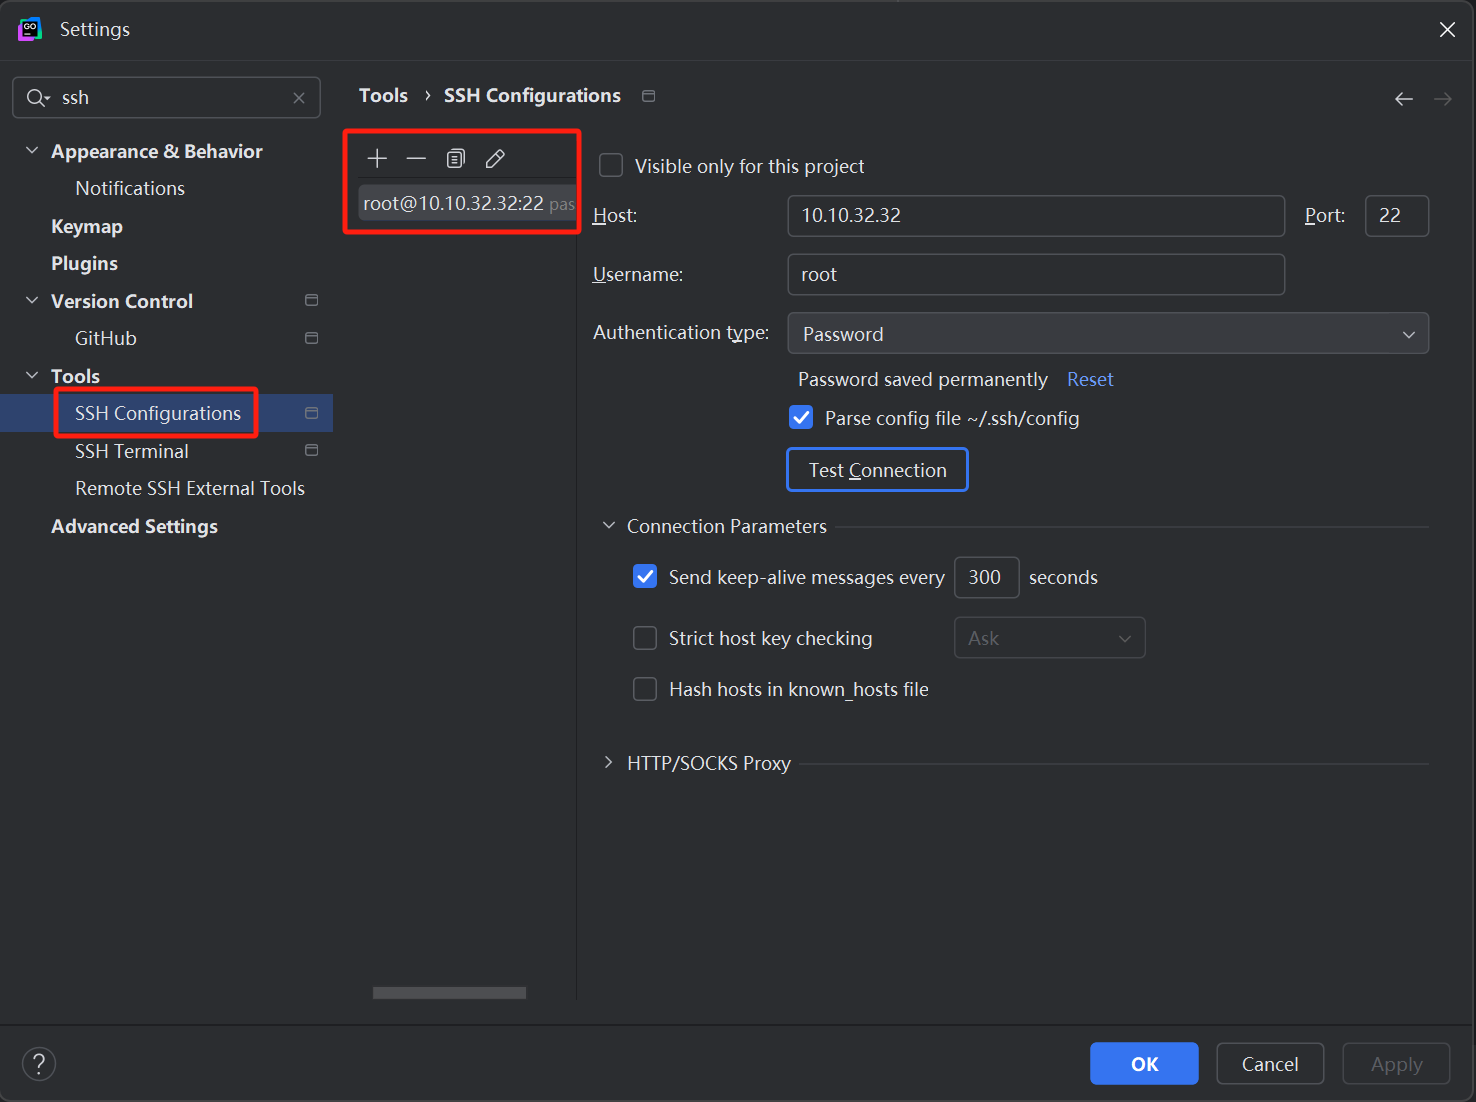Collapse the Connection Parameters section
The height and width of the screenshot is (1102, 1476).
[x=608, y=526]
